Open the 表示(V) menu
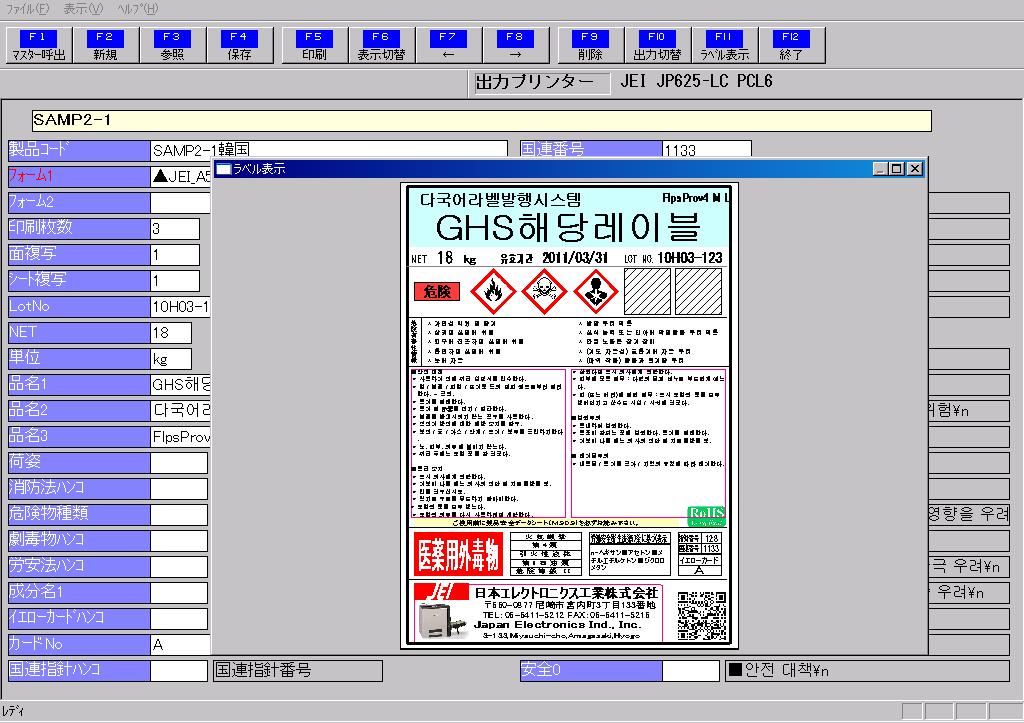 (x=83, y=8)
